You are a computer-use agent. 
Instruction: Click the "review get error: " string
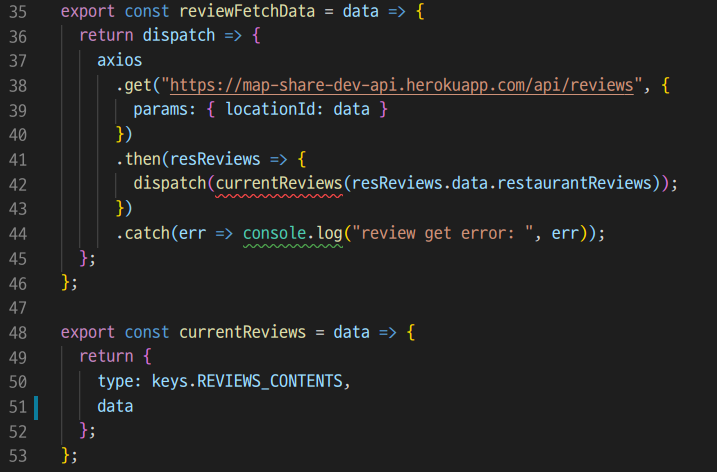[x=443, y=233]
